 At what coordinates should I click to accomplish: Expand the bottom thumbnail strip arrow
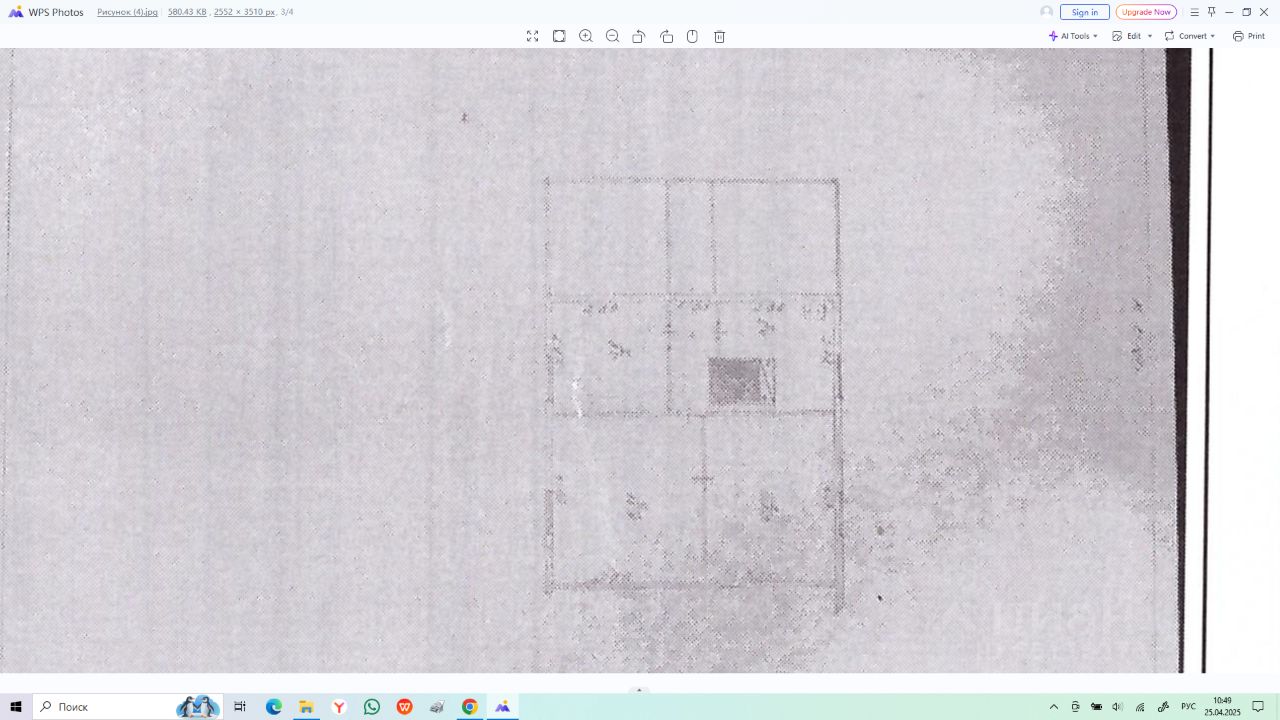[x=639, y=690]
